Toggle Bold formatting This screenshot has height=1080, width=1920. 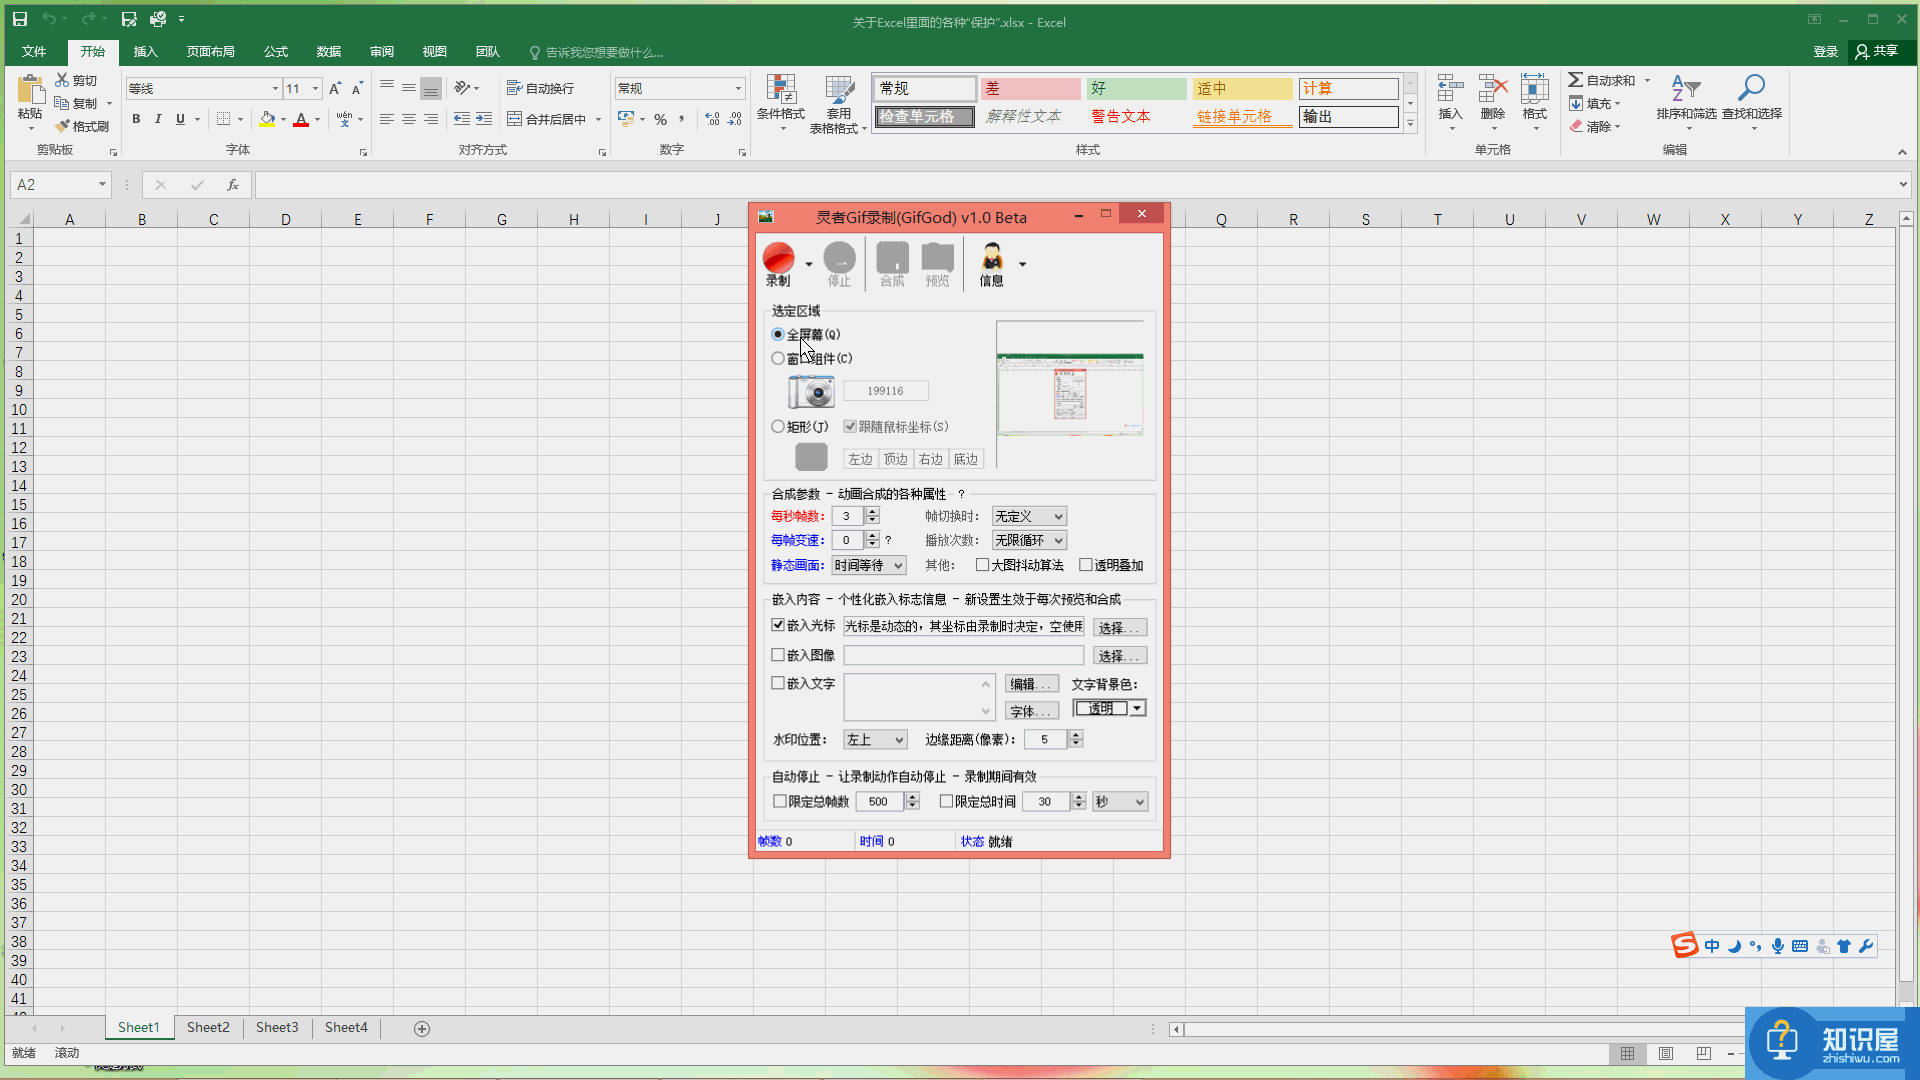click(136, 119)
